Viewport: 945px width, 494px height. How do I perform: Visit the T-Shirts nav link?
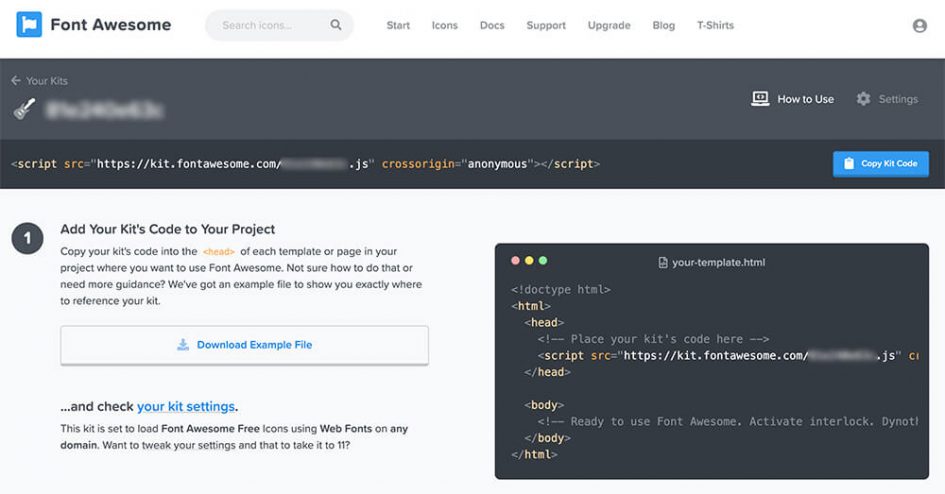click(715, 25)
